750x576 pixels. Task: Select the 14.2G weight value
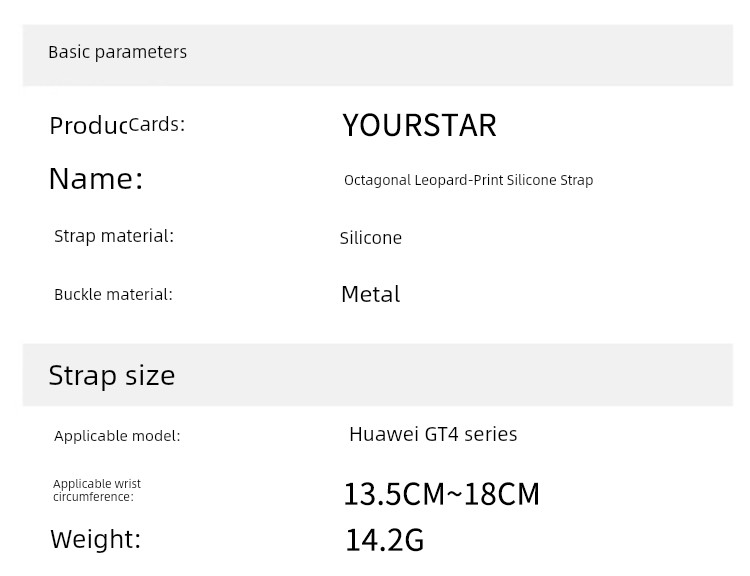(x=385, y=540)
